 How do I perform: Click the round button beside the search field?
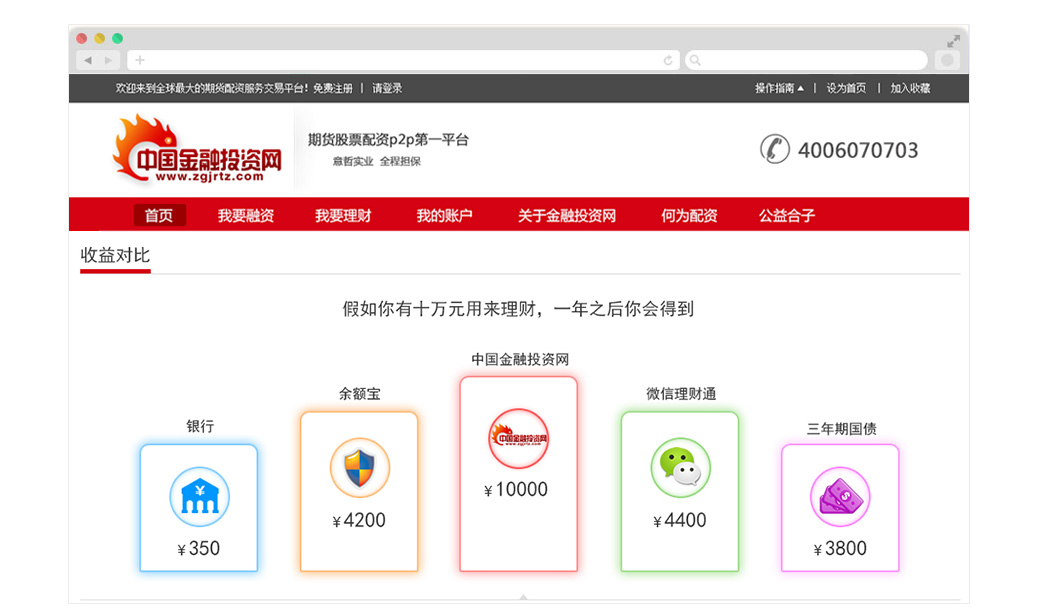[948, 60]
